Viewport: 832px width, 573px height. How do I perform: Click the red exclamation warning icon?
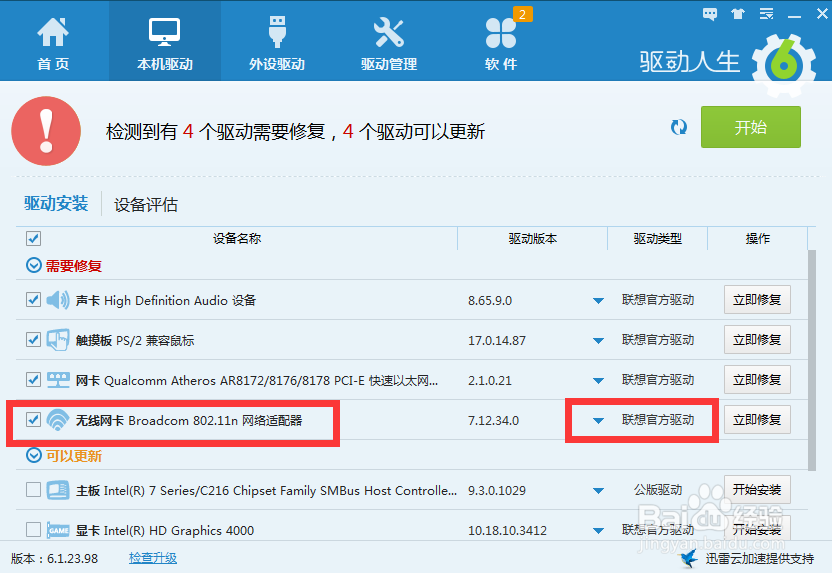point(46,131)
